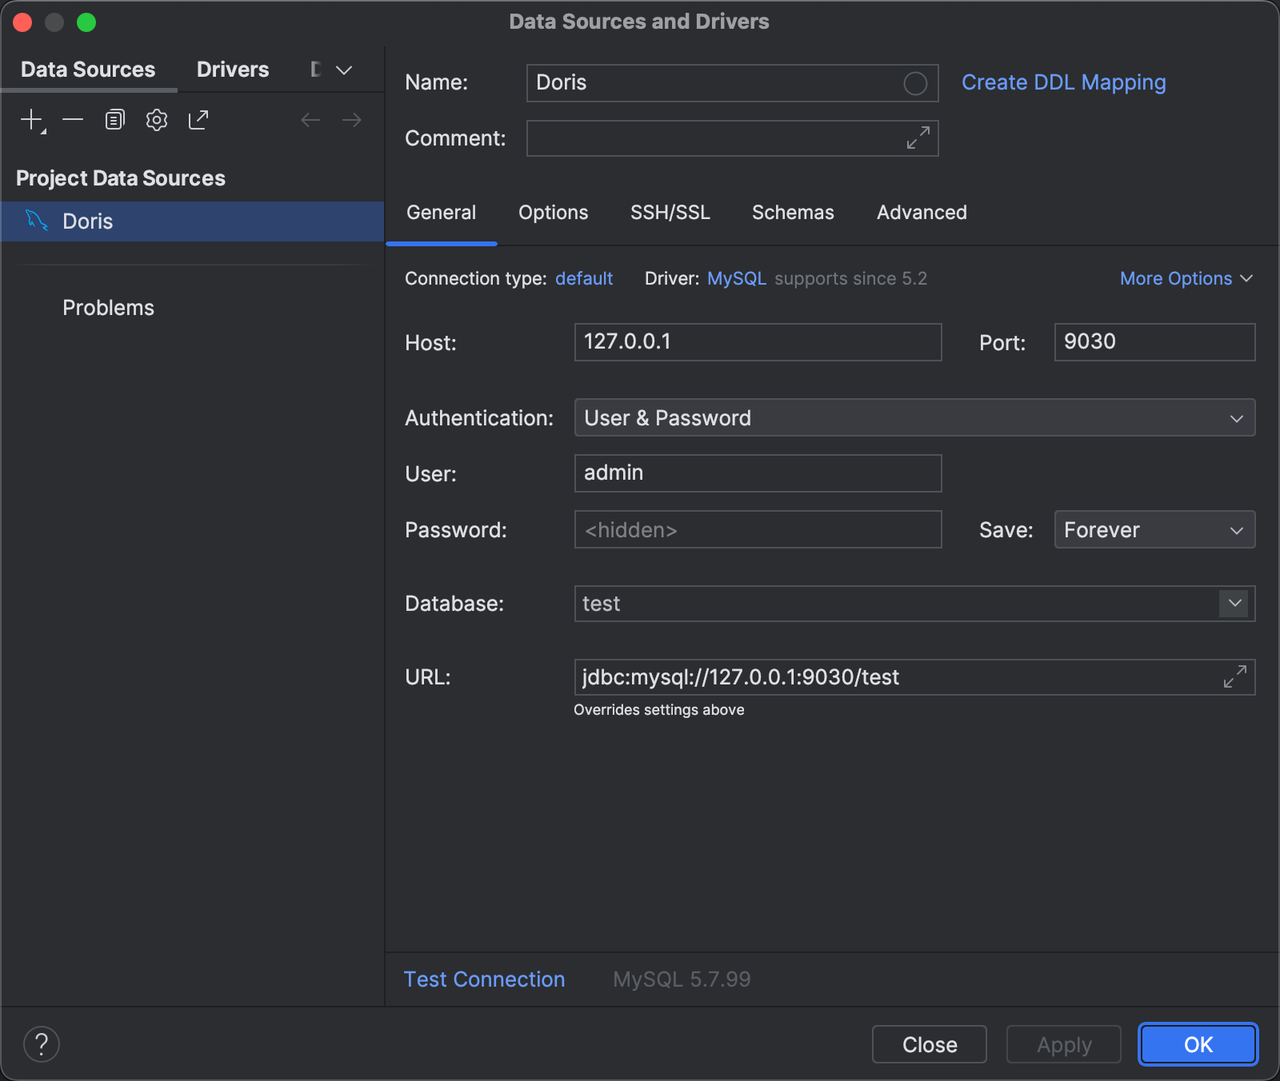Switch to the Schemas tab
The image size is (1280, 1081).
(x=792, y=212)
